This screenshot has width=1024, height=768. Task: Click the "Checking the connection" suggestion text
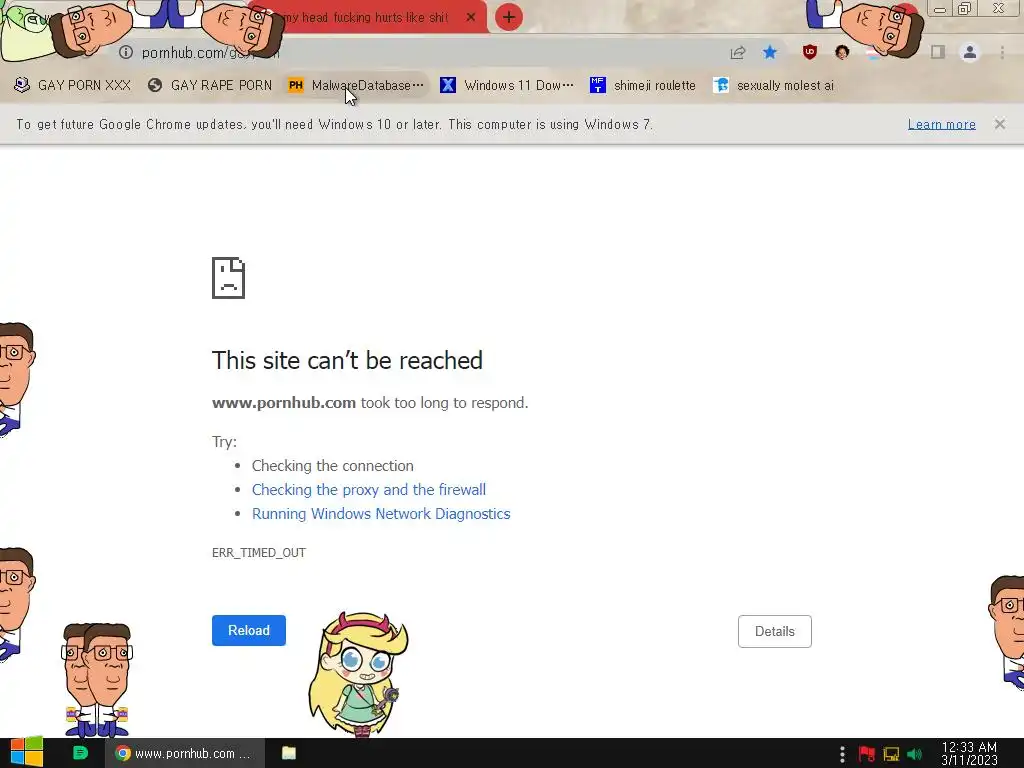click(x=332, y=466)
